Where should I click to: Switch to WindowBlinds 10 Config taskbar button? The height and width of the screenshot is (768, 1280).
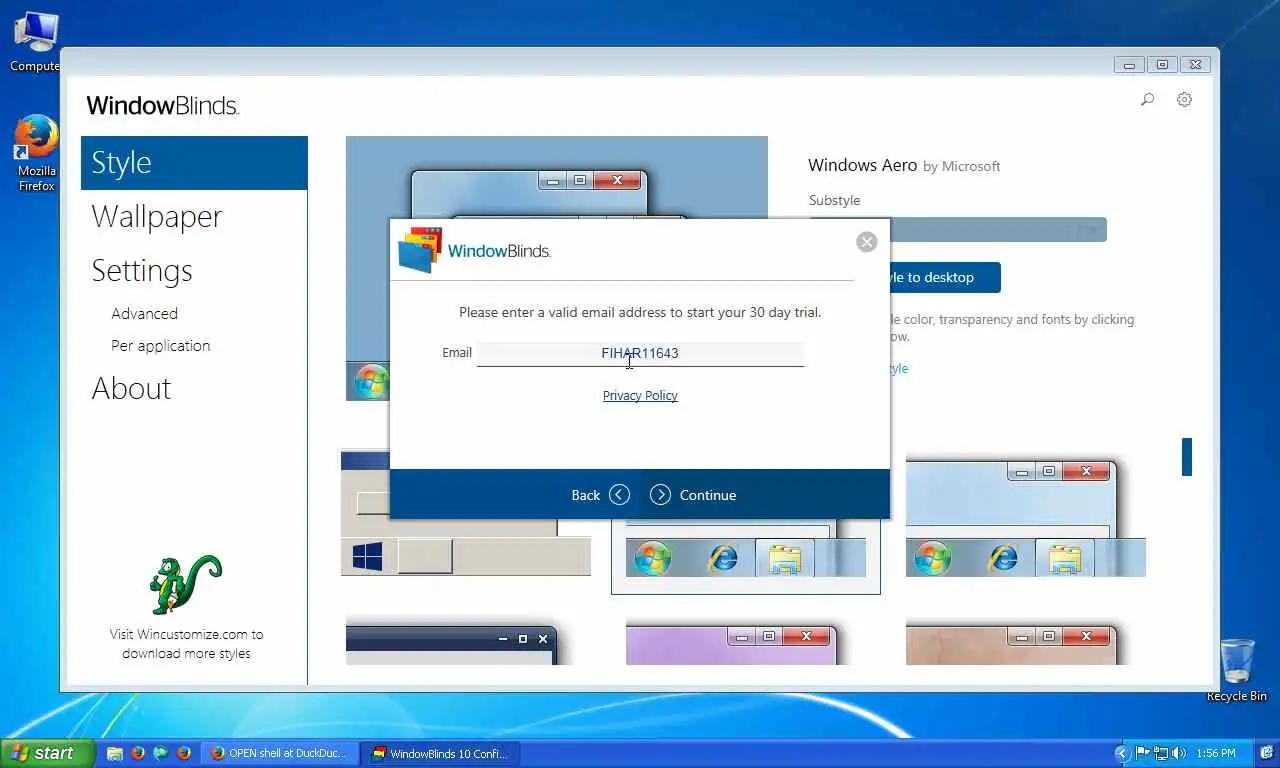tap(440, 753)
